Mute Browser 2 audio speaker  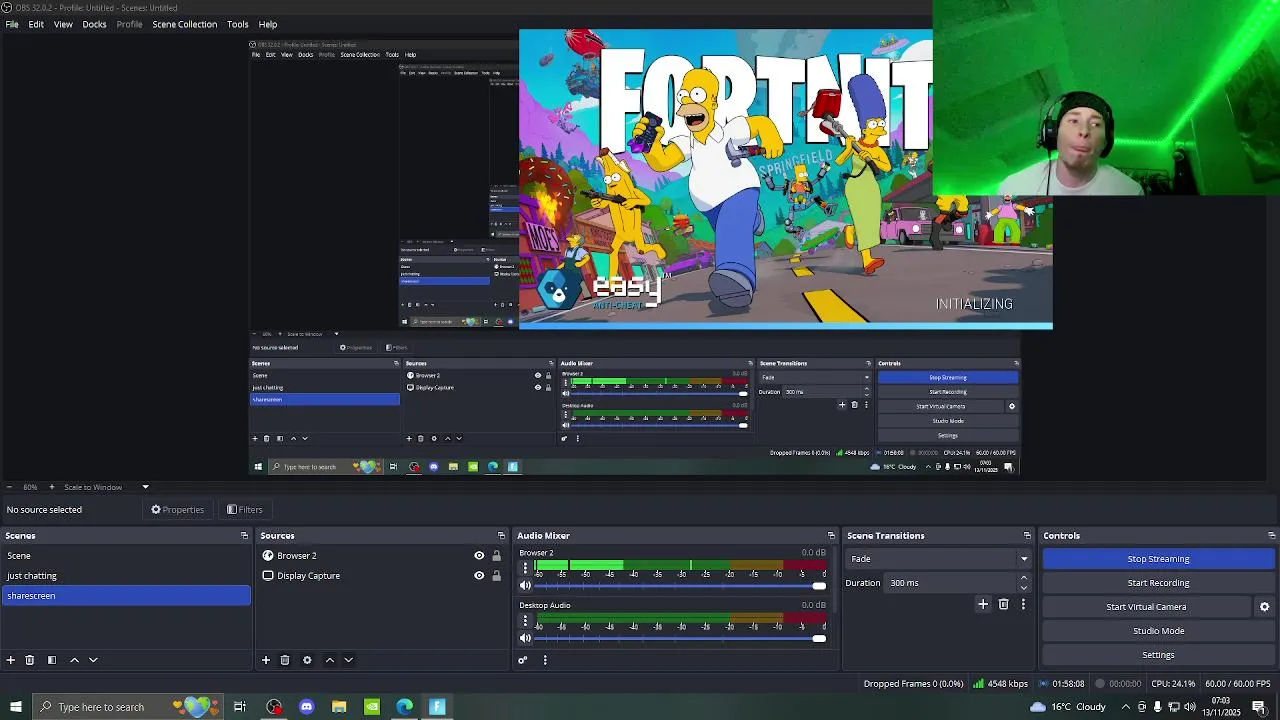525,586
